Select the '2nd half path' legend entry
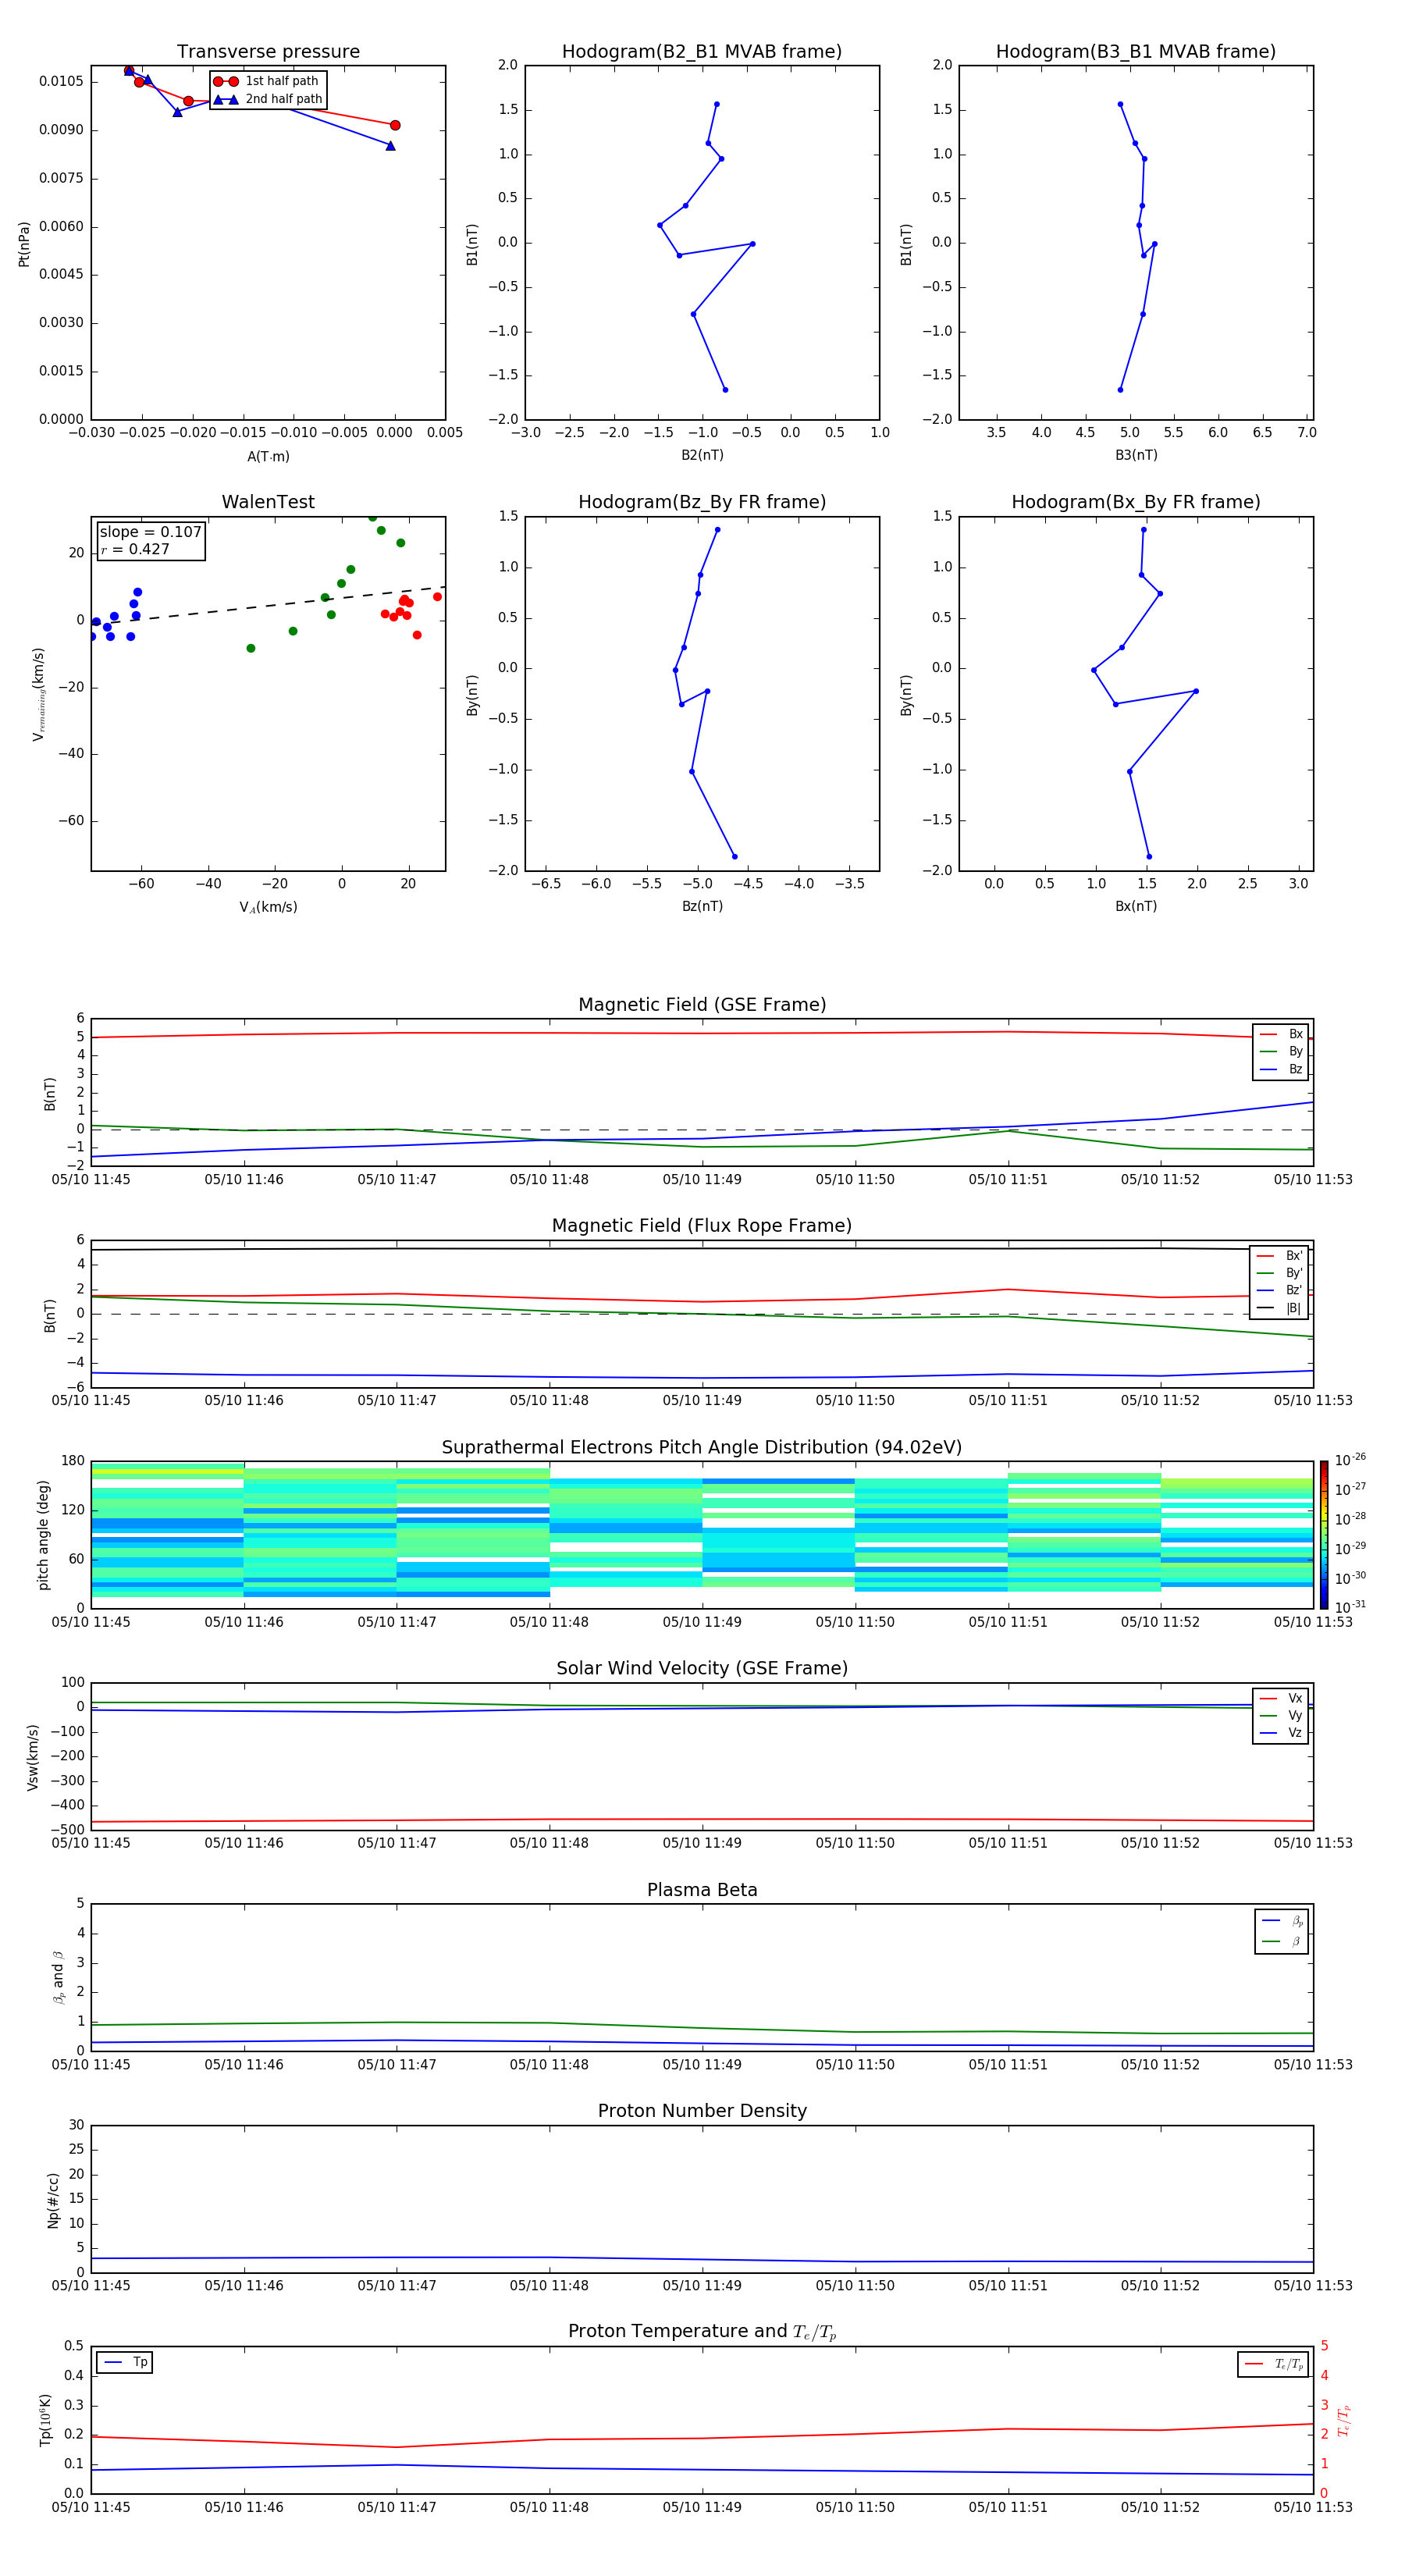The height and width of the screenshot is (2576, 1405). coord(268,99)
